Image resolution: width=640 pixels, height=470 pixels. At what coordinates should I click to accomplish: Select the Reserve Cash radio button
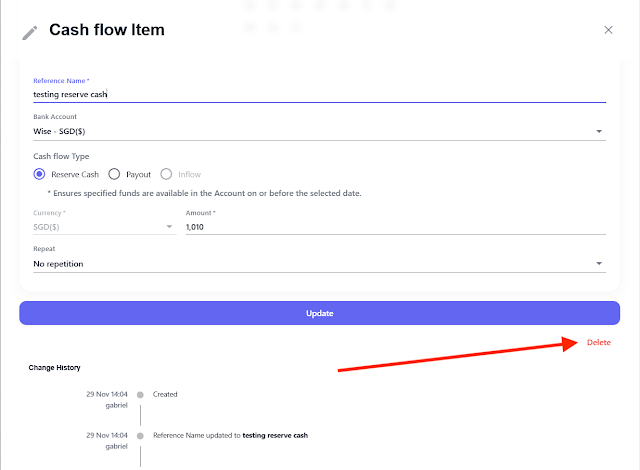click(40, 174)
